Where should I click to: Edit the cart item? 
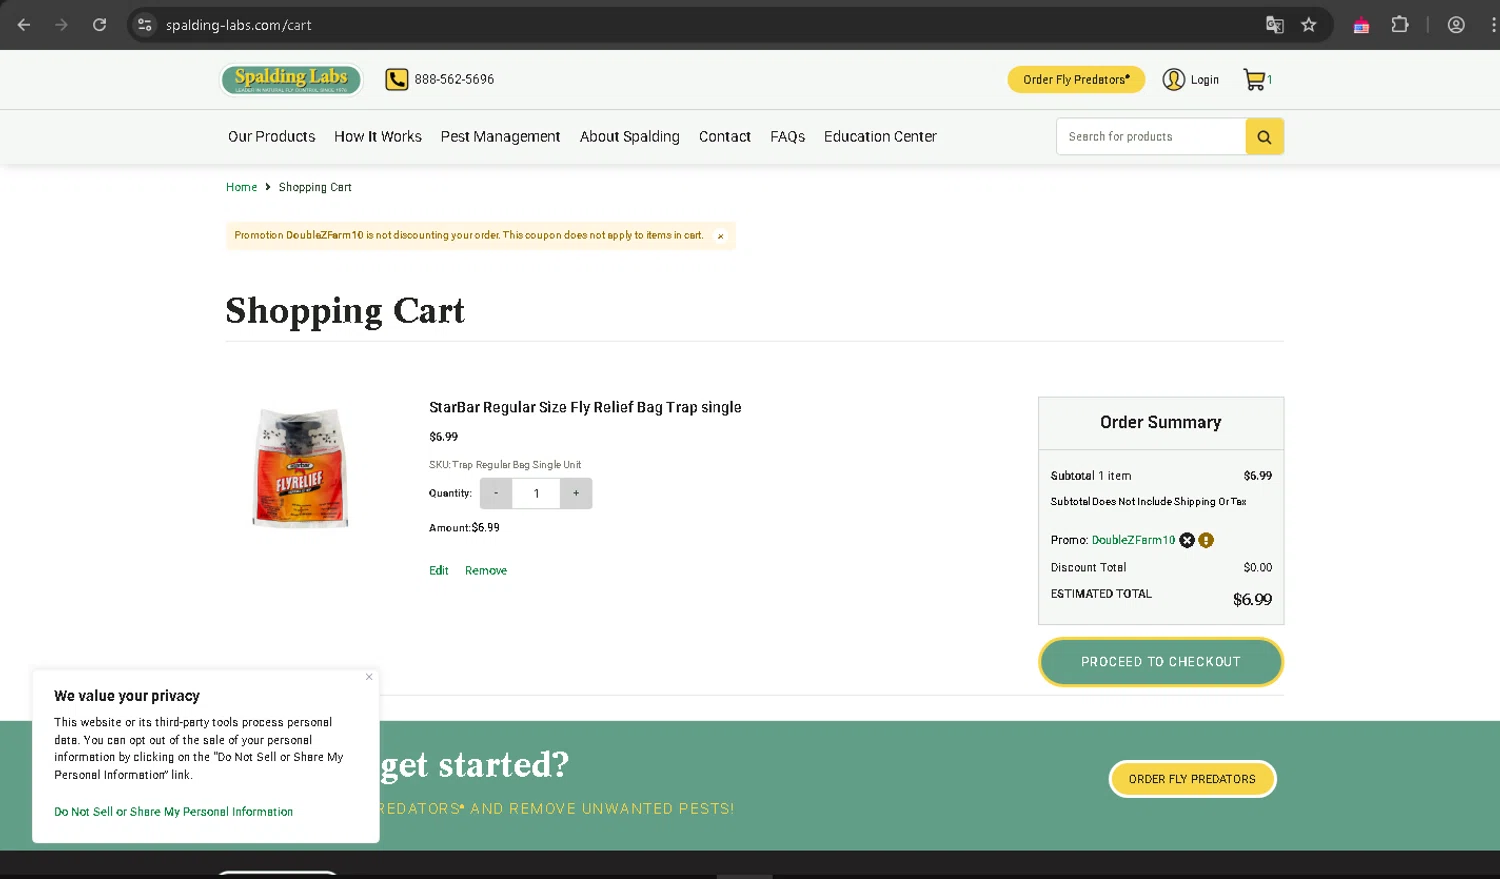coord(439,571)
